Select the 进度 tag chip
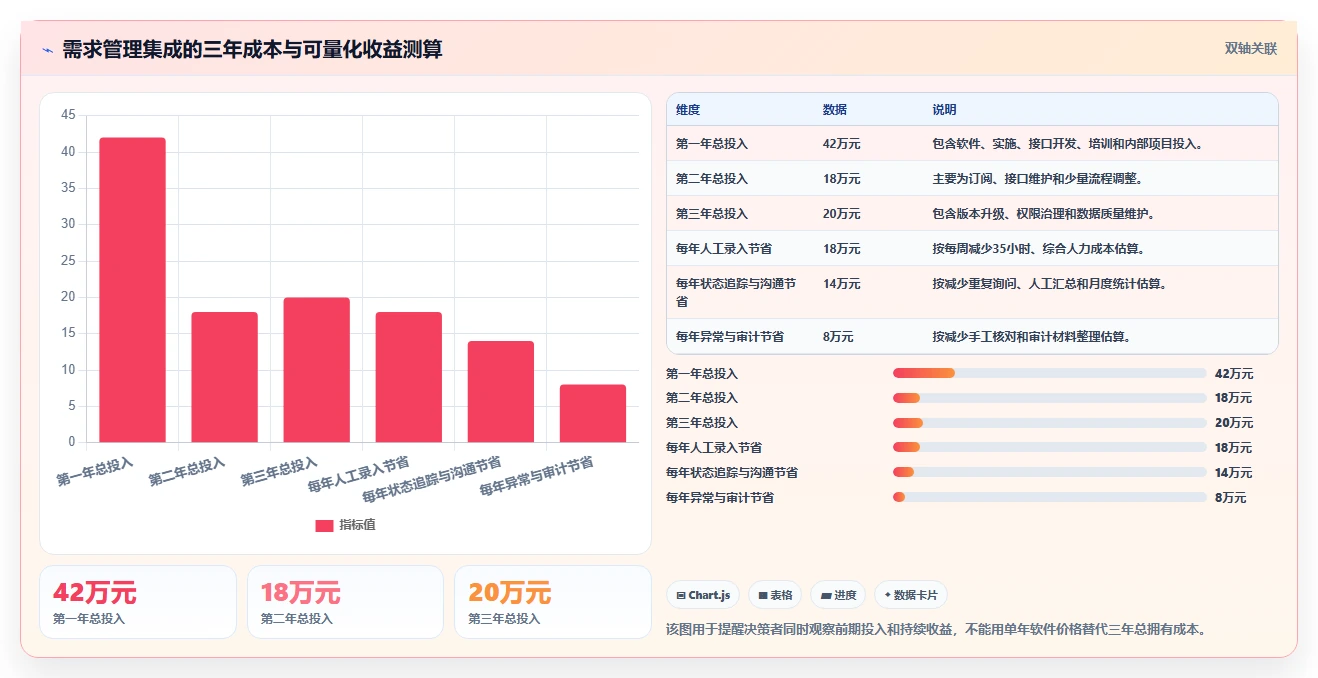The height and width of the screenshot is (678, 1318). tap(838, 595)
